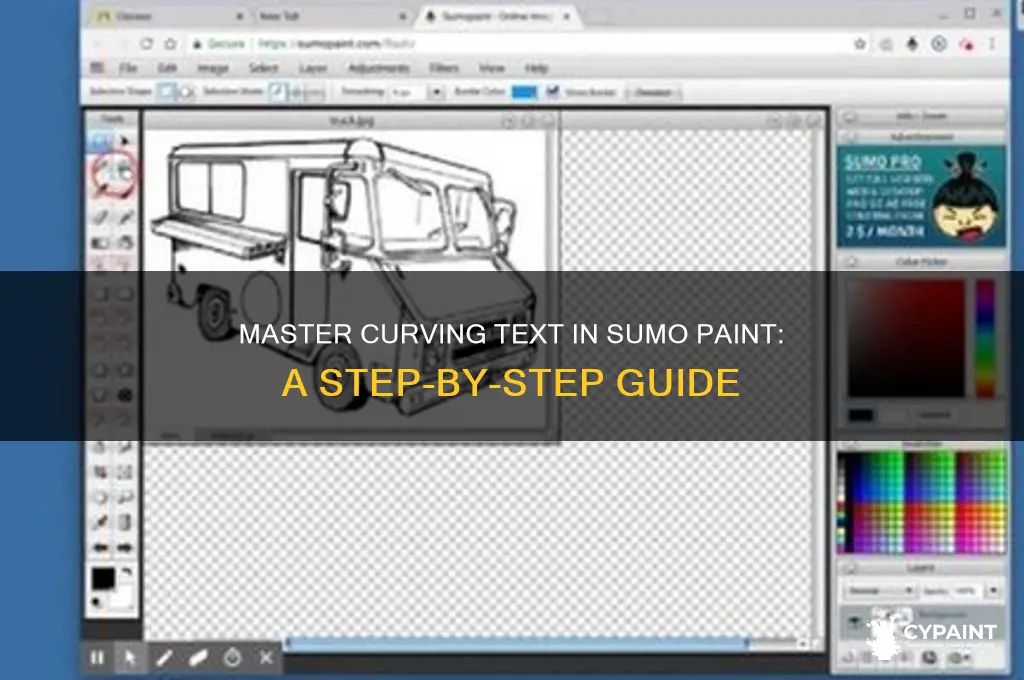Click the browser address bar
1024x680 pixels.
516,44
